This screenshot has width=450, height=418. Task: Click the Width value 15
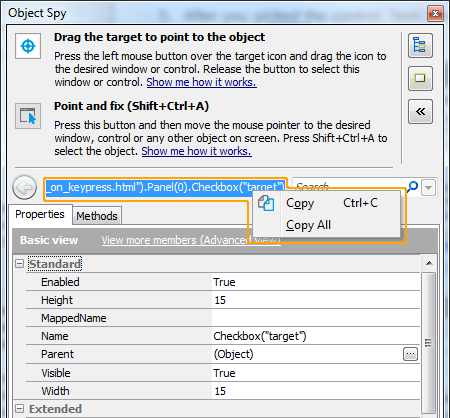pos(220,391)
